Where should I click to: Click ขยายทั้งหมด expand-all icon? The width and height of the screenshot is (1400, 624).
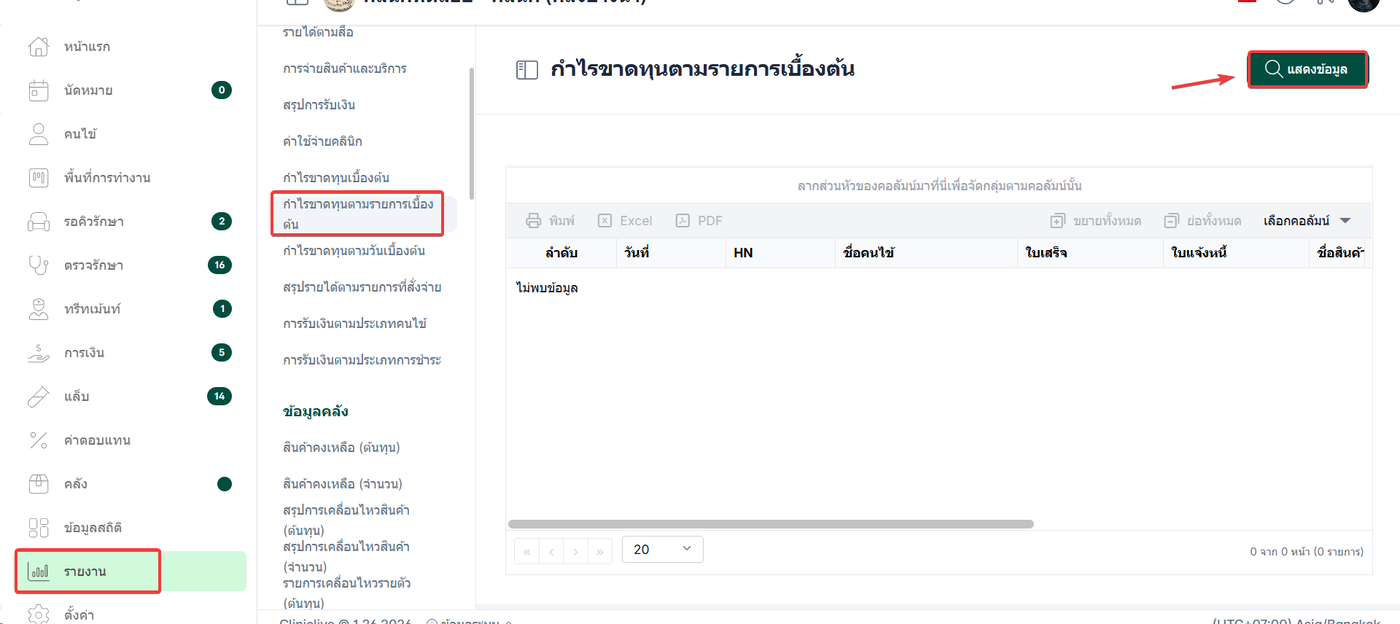tap(1058, 221)
